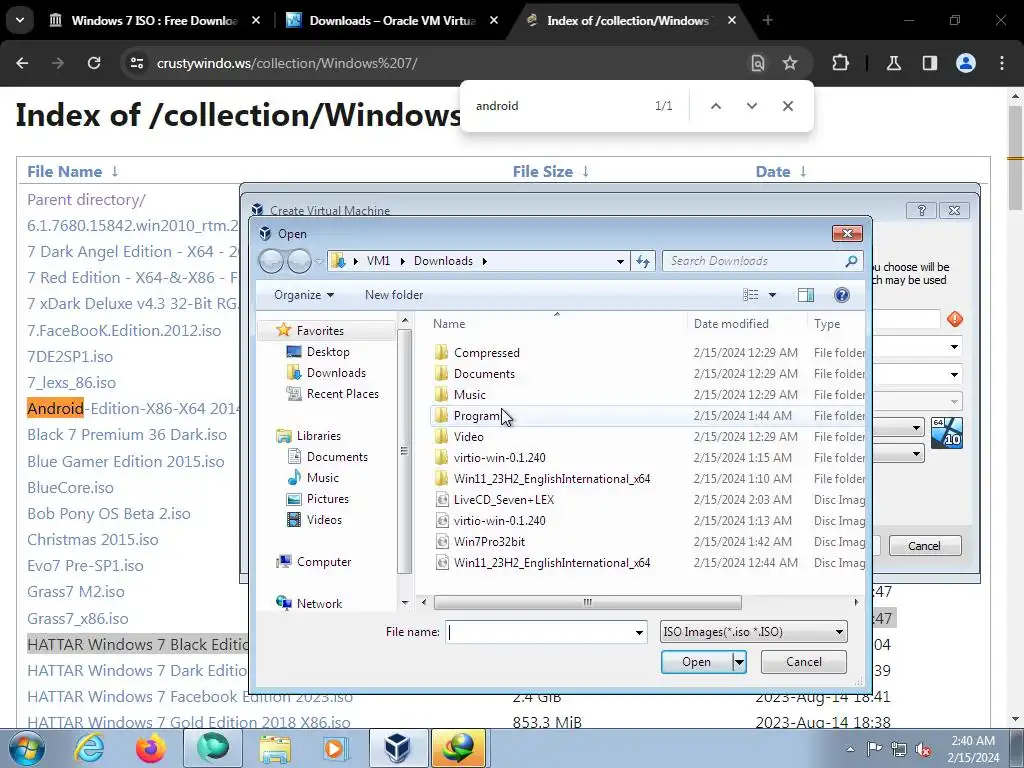Screen dimensions: 1024x768
Task: Click the Open button
Action: pyautogui.click(x=696, y=662)
